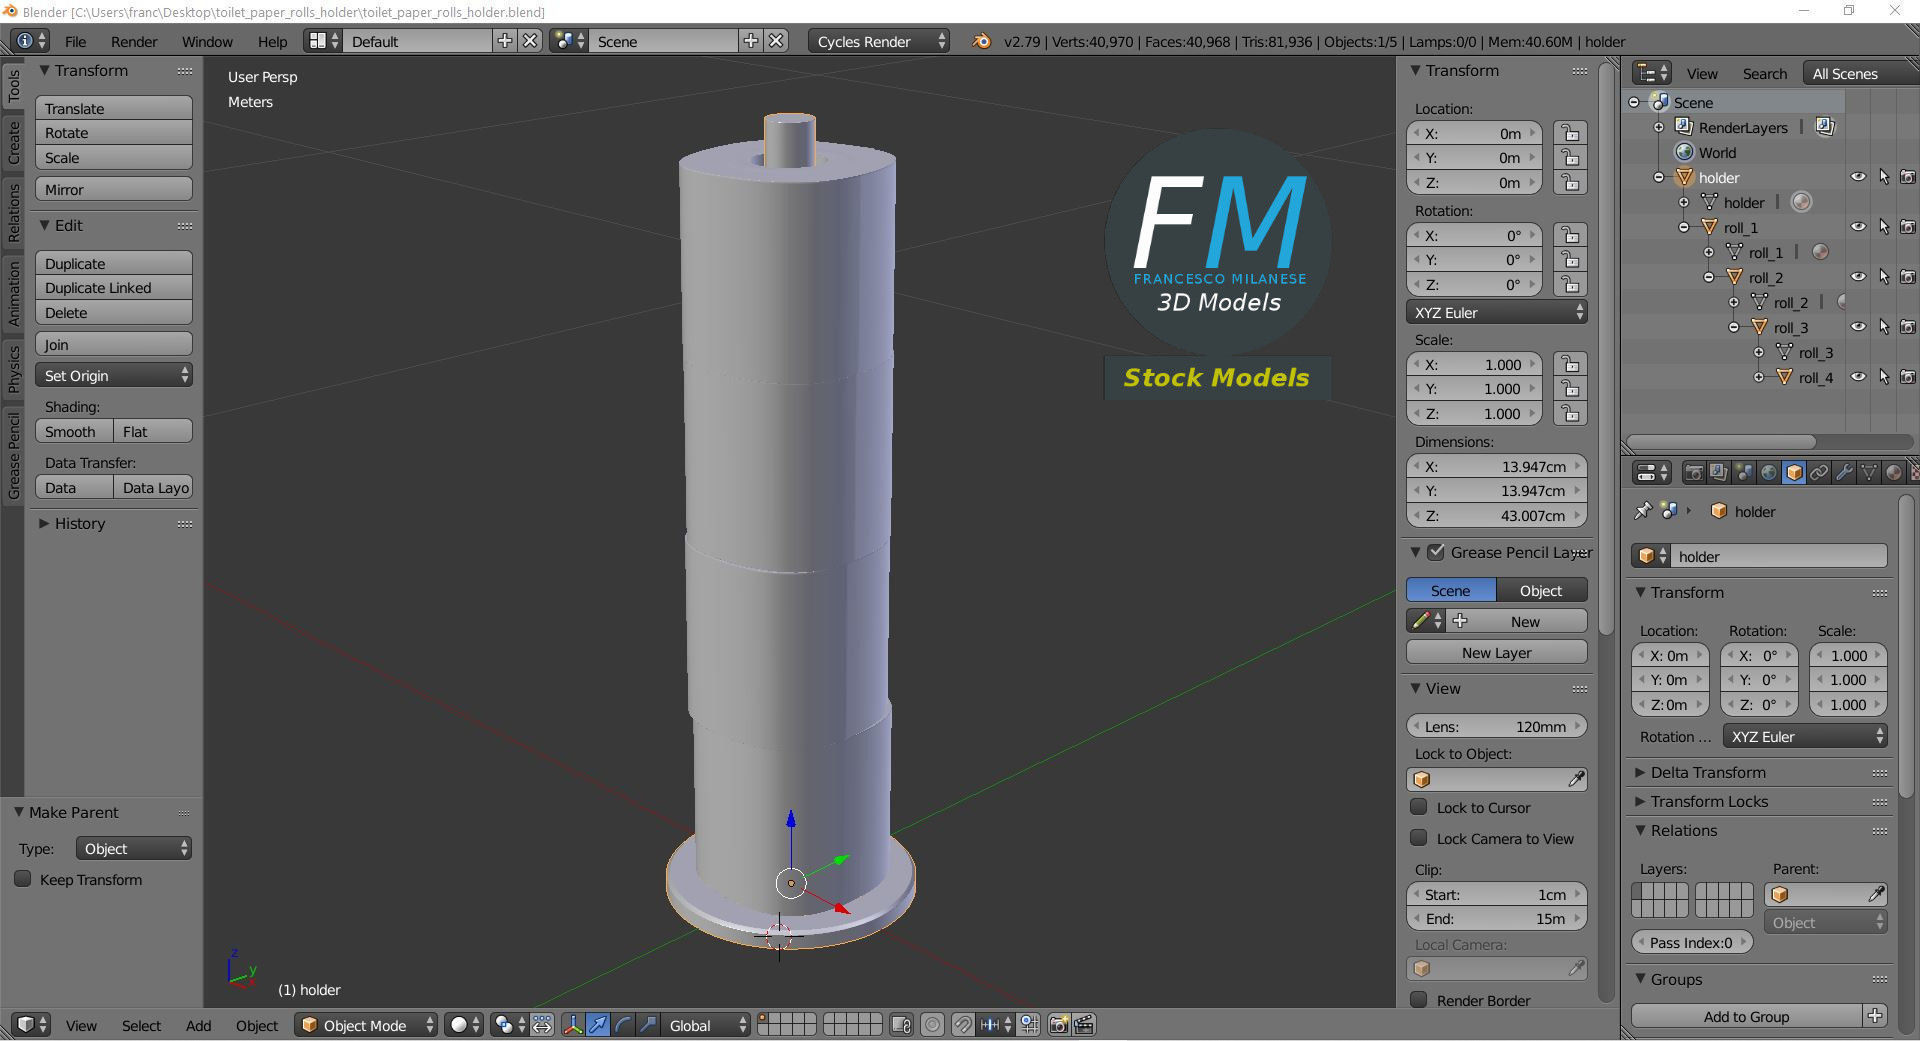Open the Modifiers tab (wrench icon)

[x=1844, y=473]
